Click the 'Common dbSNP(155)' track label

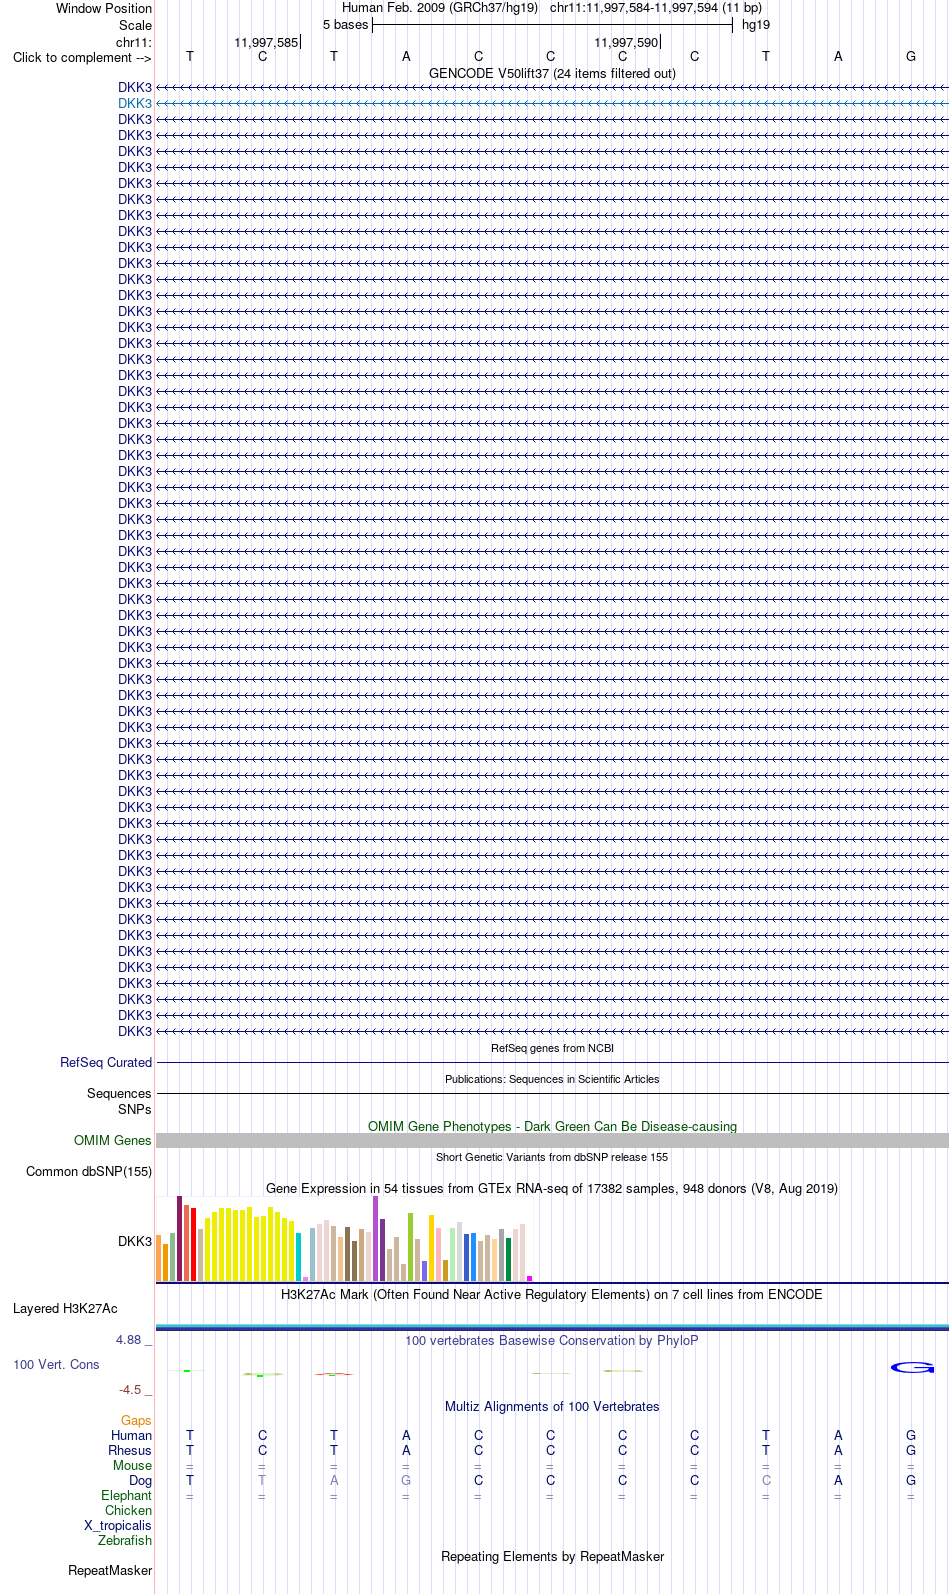[x=89, y=1171]
